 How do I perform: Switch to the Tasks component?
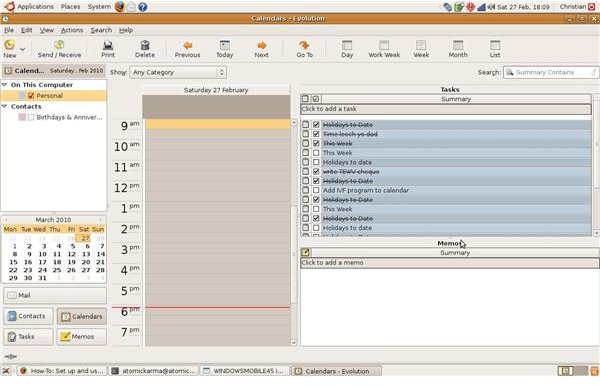click(28, 337)
